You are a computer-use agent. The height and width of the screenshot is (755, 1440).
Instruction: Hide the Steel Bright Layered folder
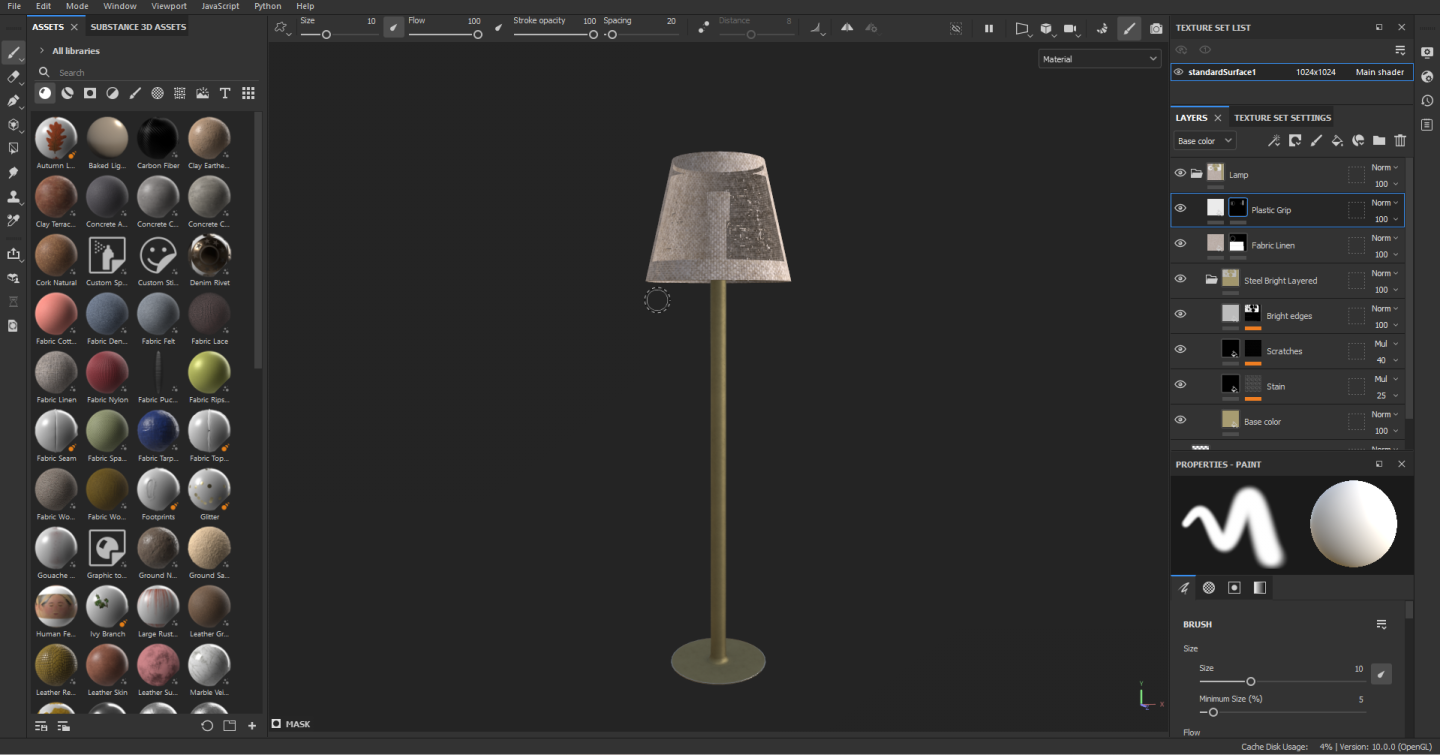pos(1180,279)
